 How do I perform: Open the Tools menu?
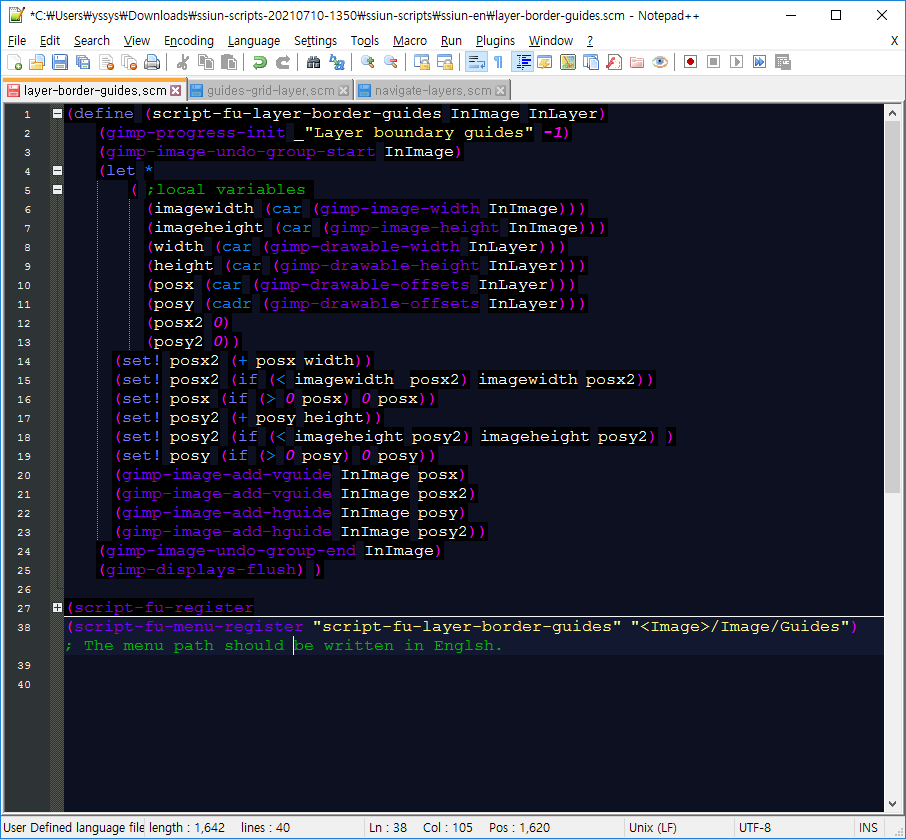(x=365, y=40)
